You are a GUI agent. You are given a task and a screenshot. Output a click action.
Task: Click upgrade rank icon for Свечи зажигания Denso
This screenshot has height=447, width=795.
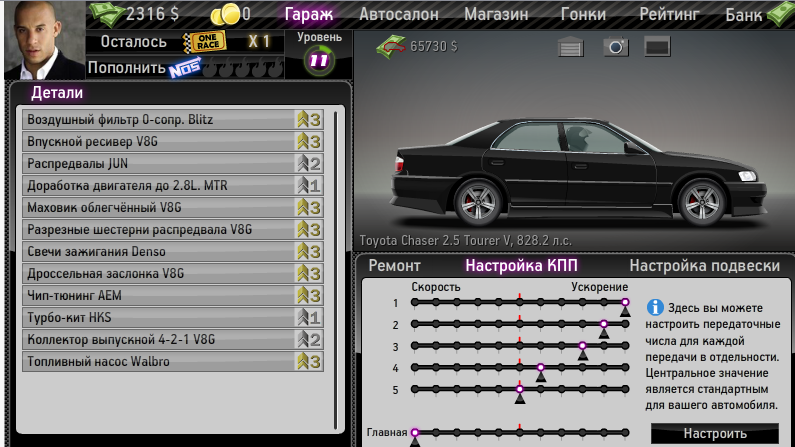click(309, 251)
